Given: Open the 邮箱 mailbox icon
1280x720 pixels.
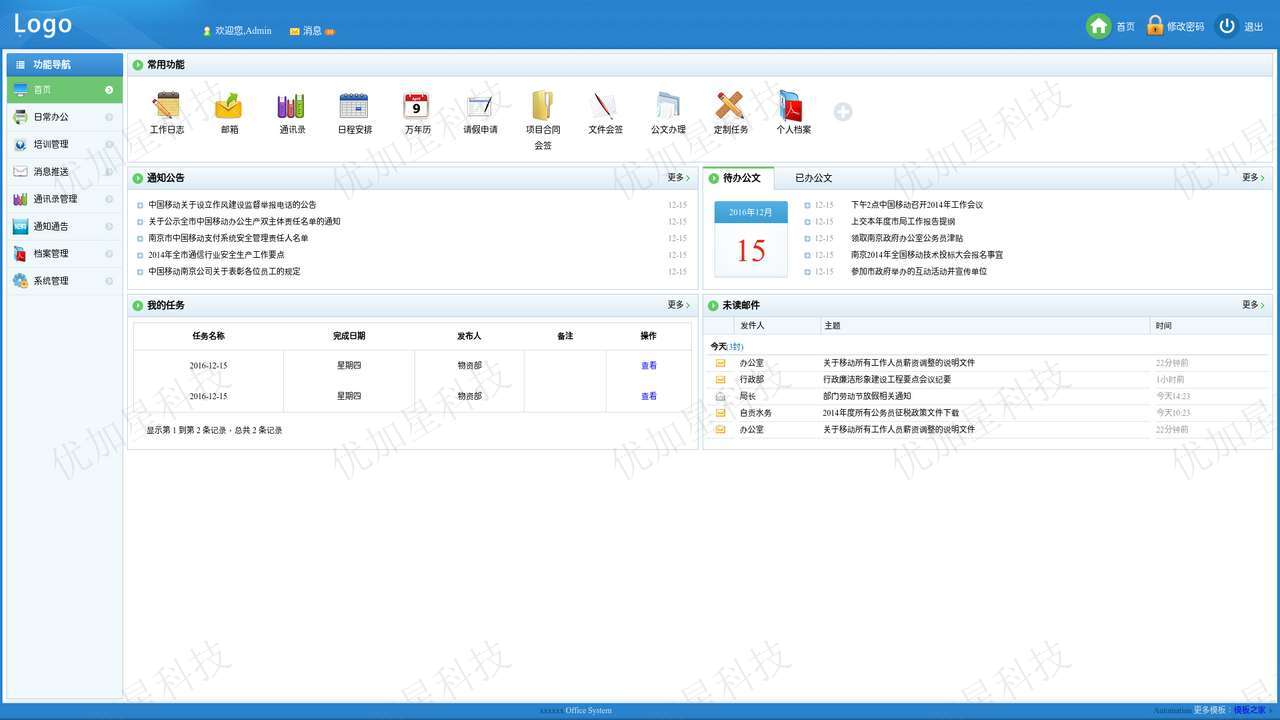Looking at the screenshot, I should [229, 106].
